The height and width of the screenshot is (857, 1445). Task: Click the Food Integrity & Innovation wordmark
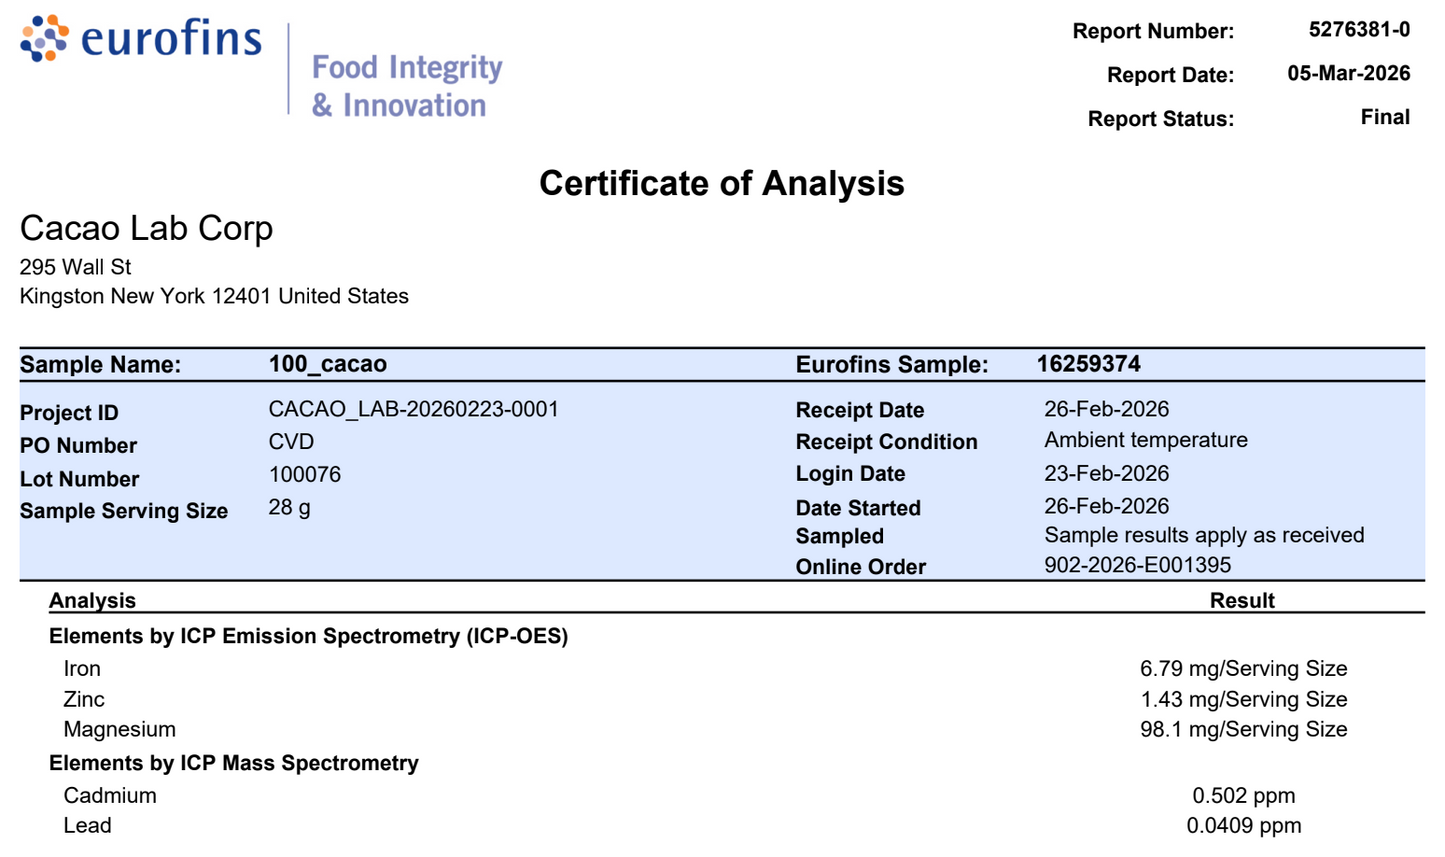tap(406, 86)
